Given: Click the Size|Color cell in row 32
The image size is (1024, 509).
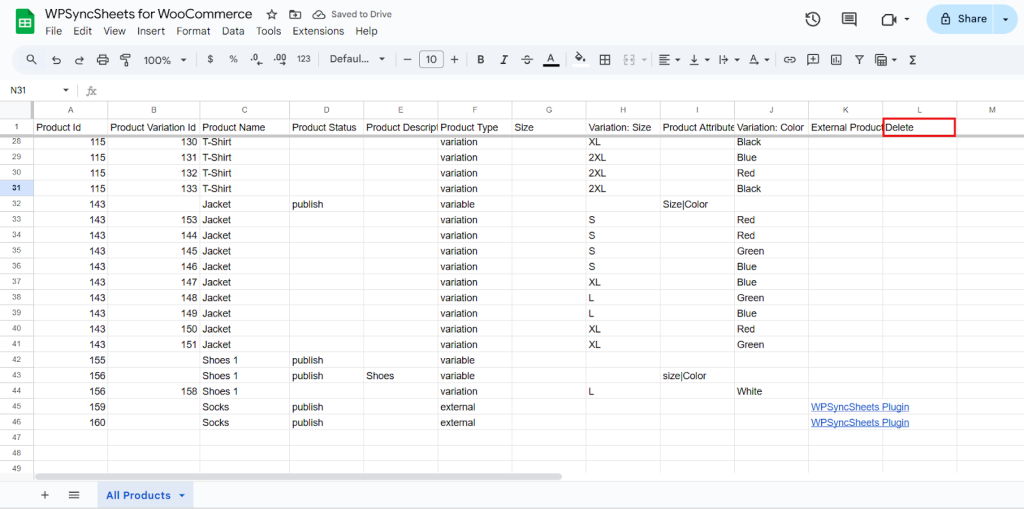Looking at the screenshot, I should pyautogui.click(x=697, y=204).
